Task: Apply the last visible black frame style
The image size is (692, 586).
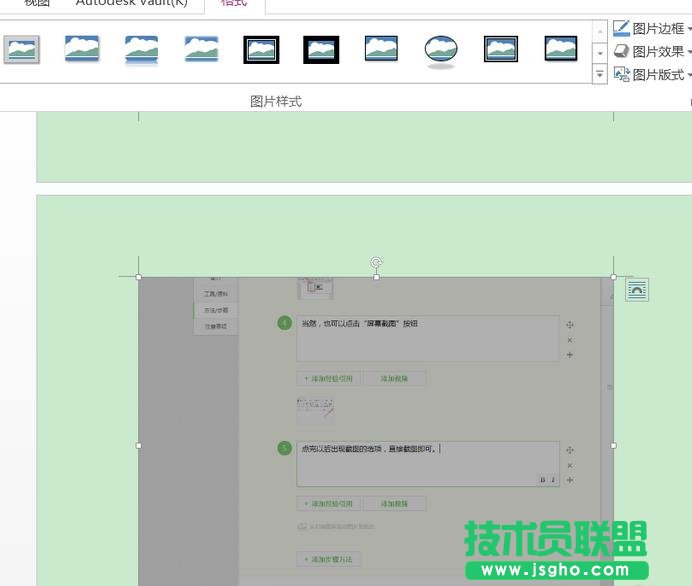Action: coord(560,49)
